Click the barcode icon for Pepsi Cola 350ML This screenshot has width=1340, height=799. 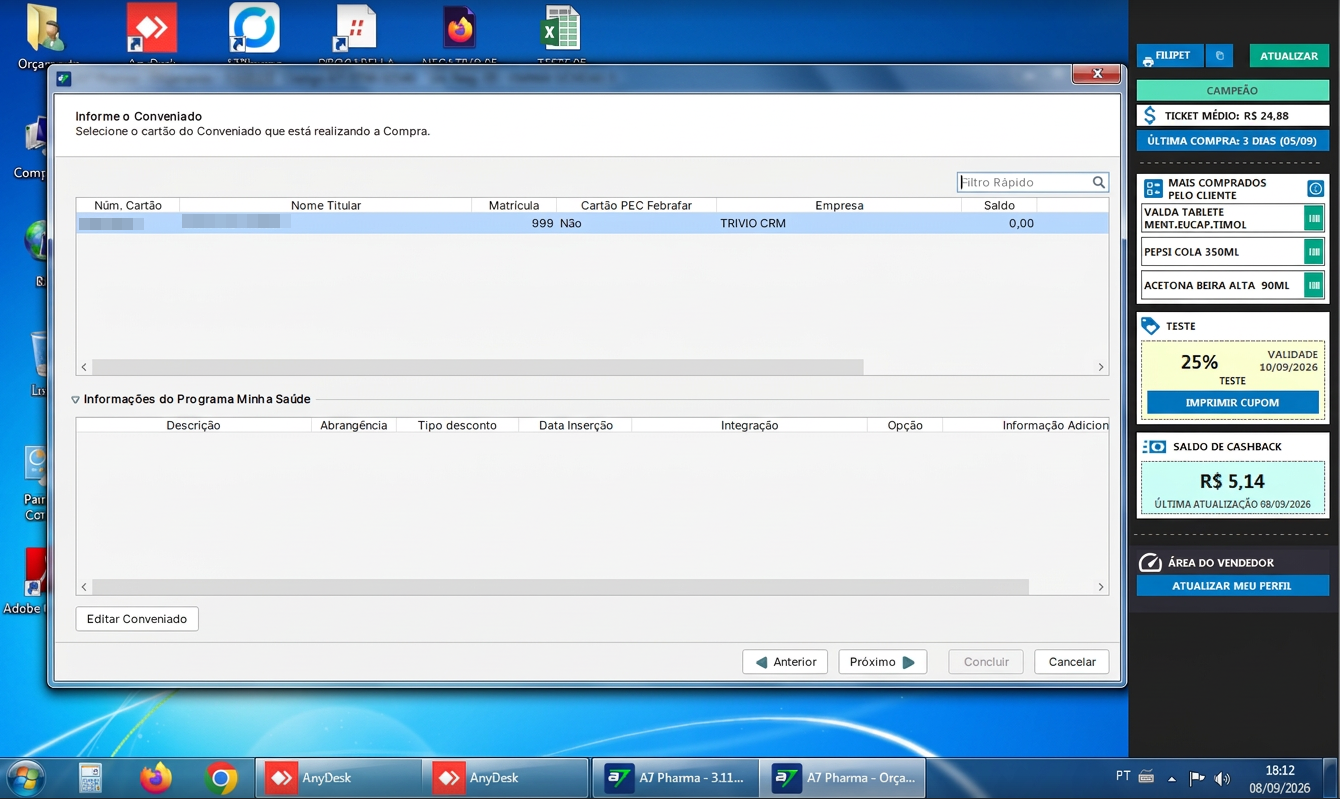1313,252
